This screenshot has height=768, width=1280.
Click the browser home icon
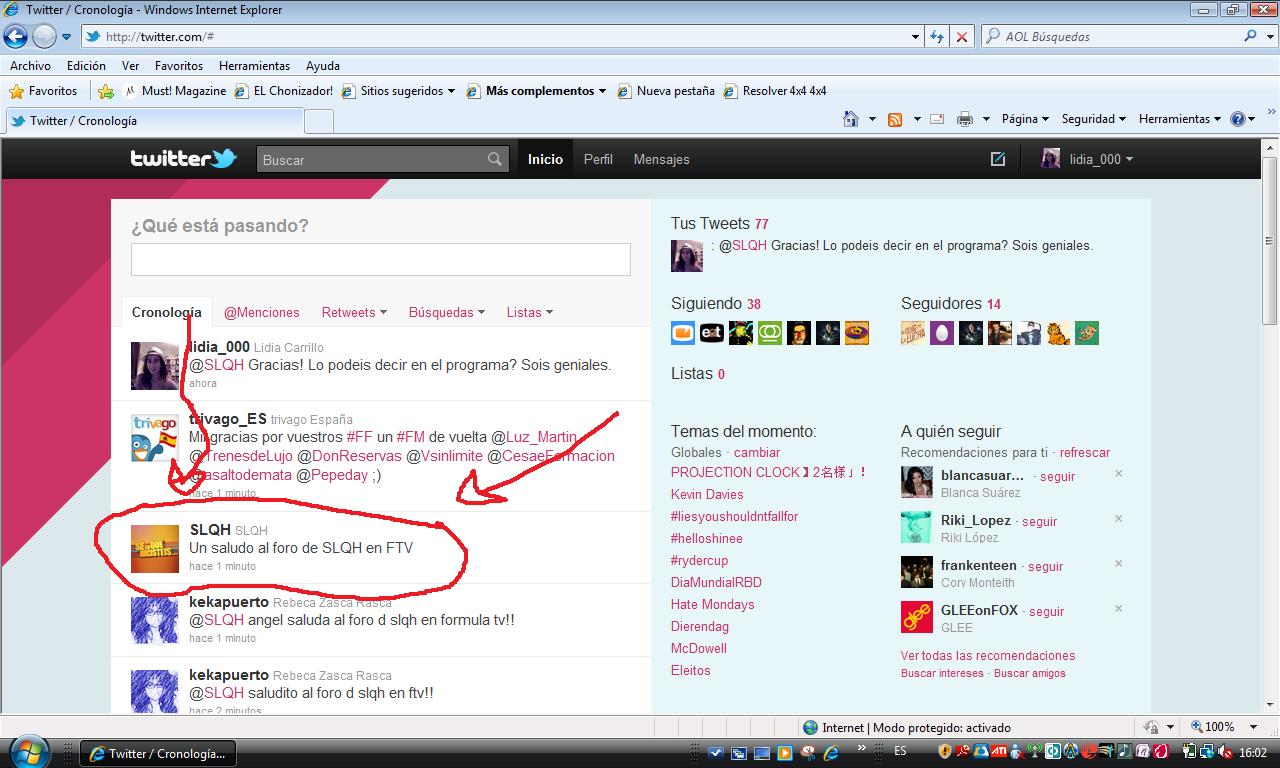(851, 119)
